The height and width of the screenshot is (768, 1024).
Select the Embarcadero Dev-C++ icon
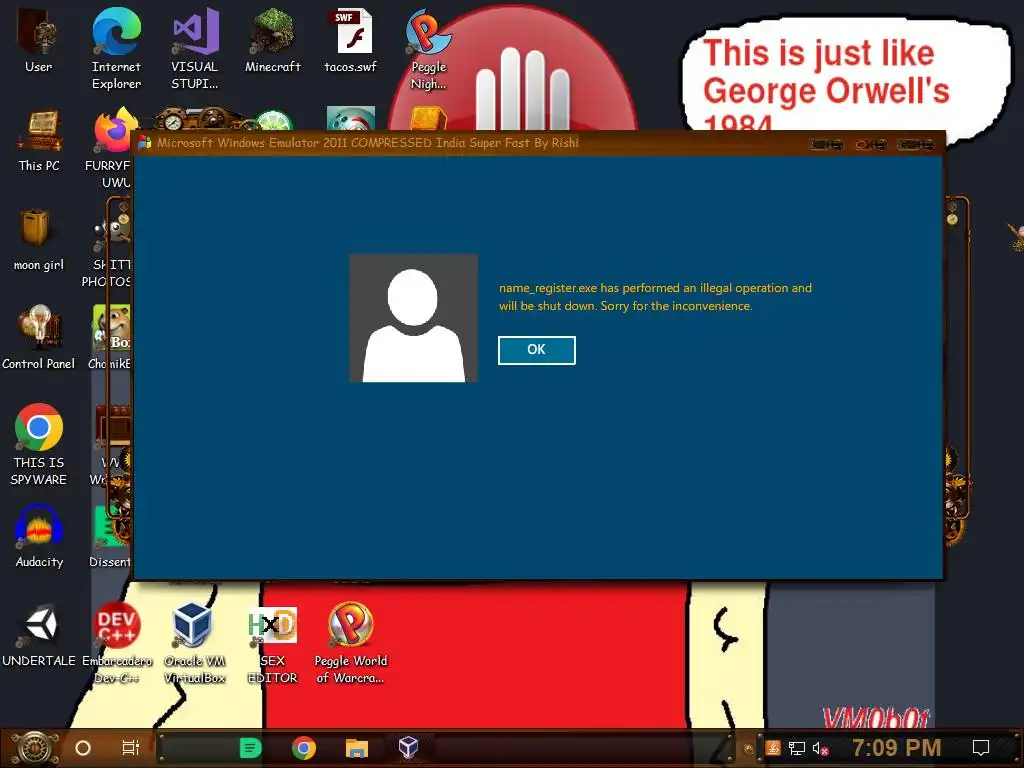click(x=116, y=643)
